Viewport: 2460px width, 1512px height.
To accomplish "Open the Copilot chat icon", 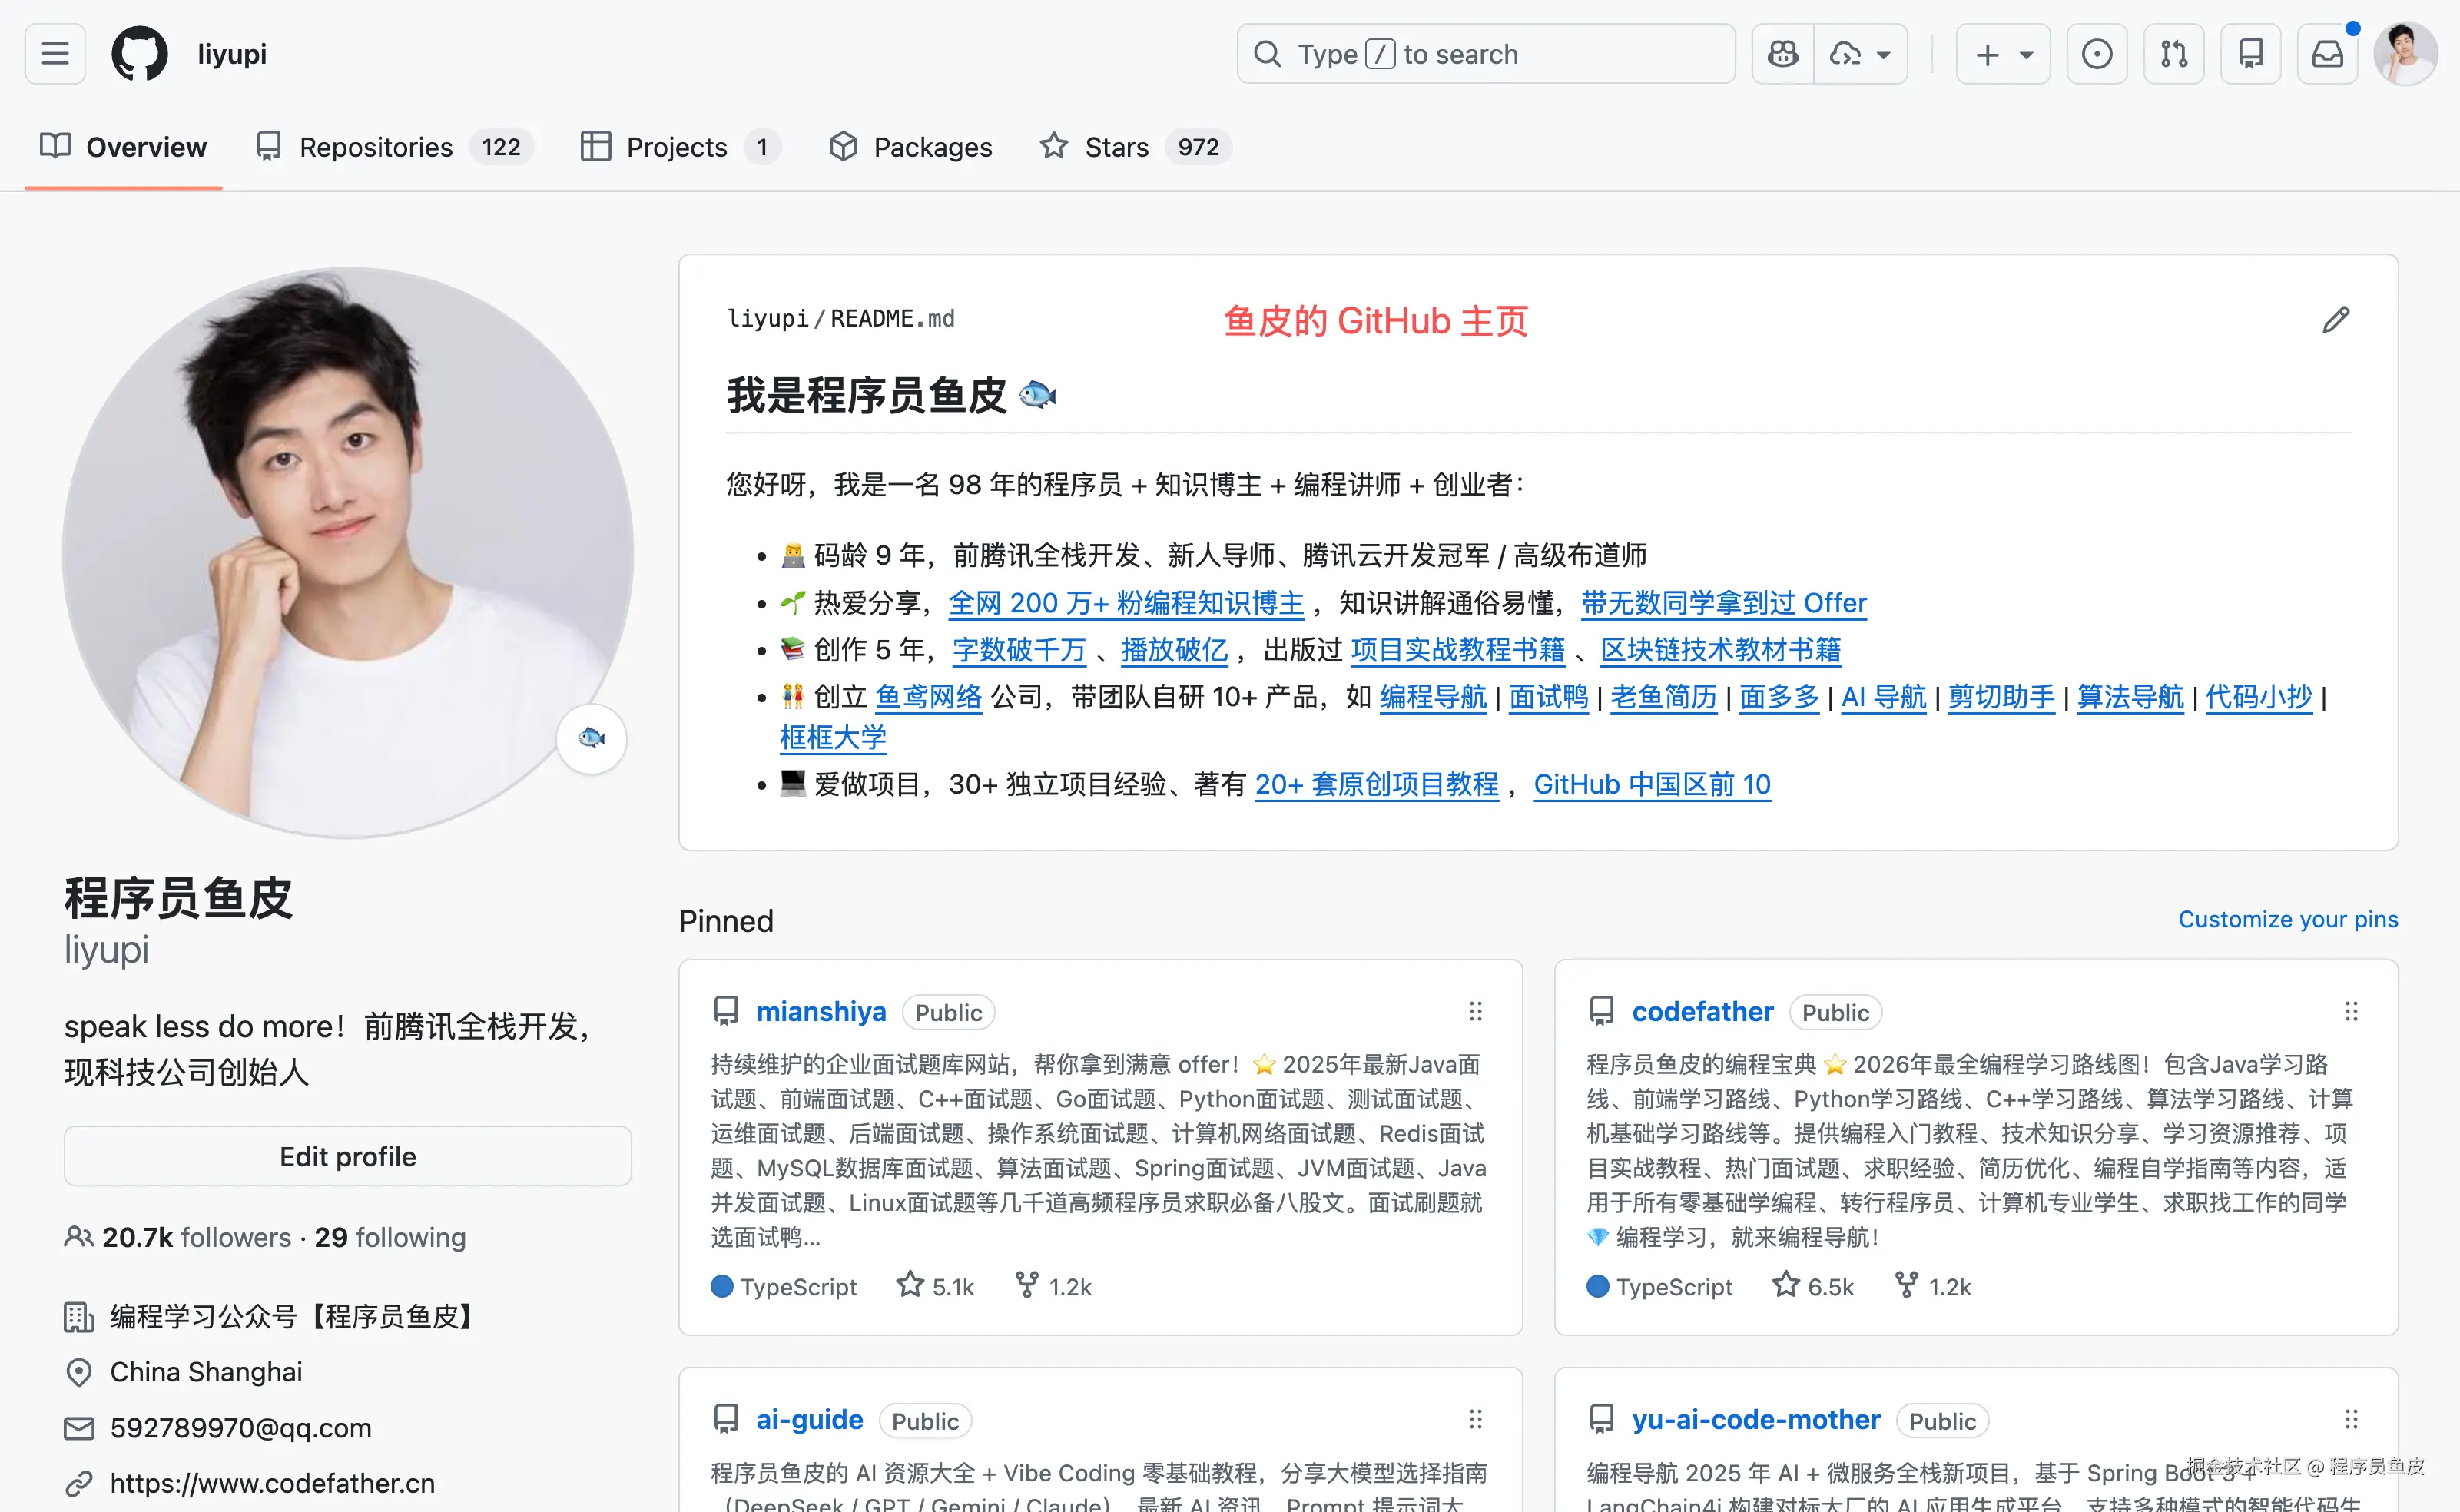I will click(x=1783, y=54).
